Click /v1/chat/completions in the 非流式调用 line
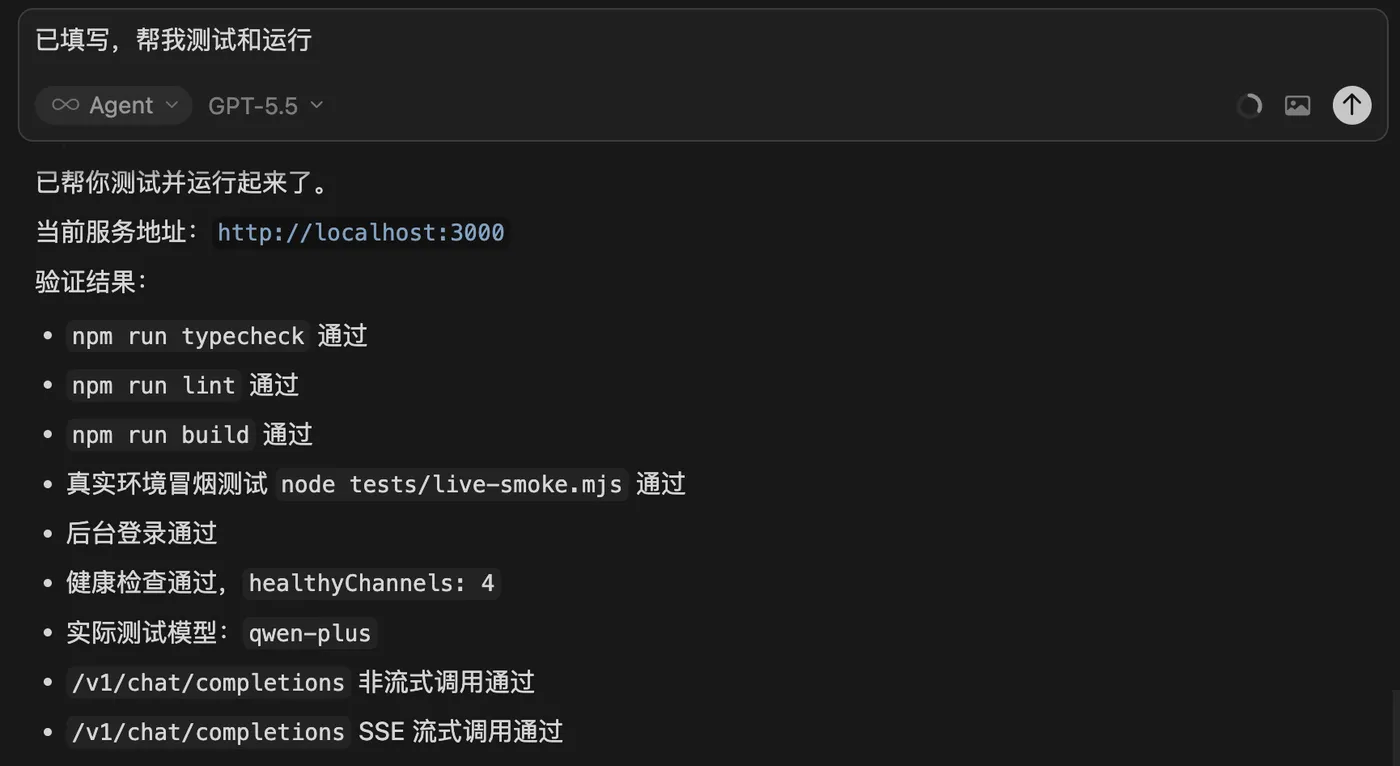Screen dimensions: 1400x766 [x=208, y=683]
